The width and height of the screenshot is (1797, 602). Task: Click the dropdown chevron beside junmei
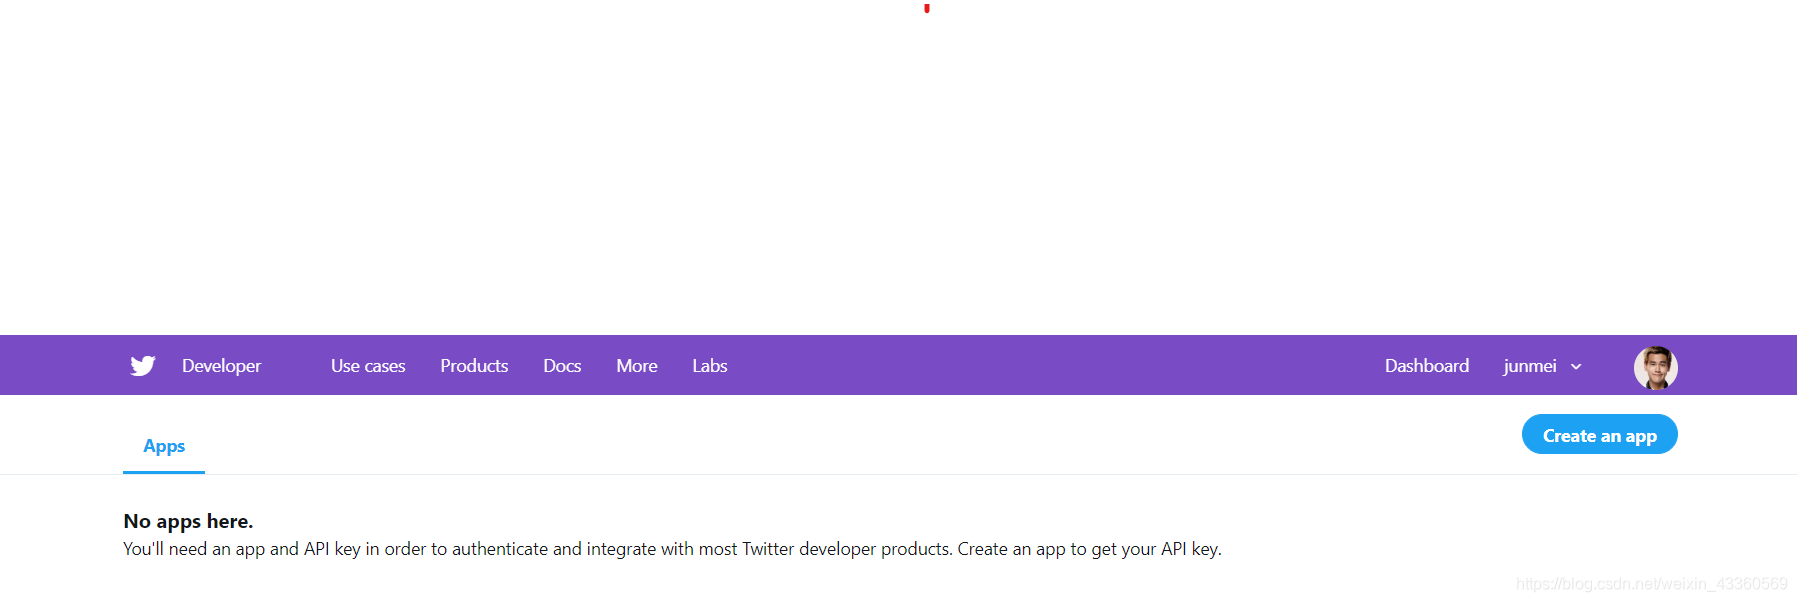click(1576, 367)
